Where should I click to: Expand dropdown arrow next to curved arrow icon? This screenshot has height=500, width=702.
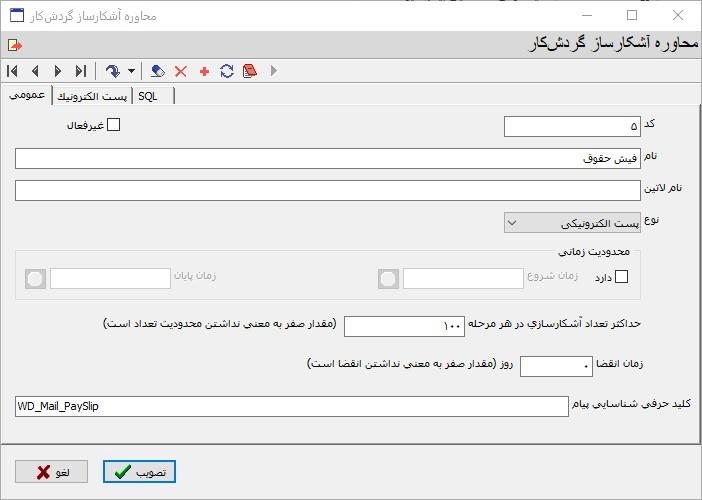click(131, 71)
